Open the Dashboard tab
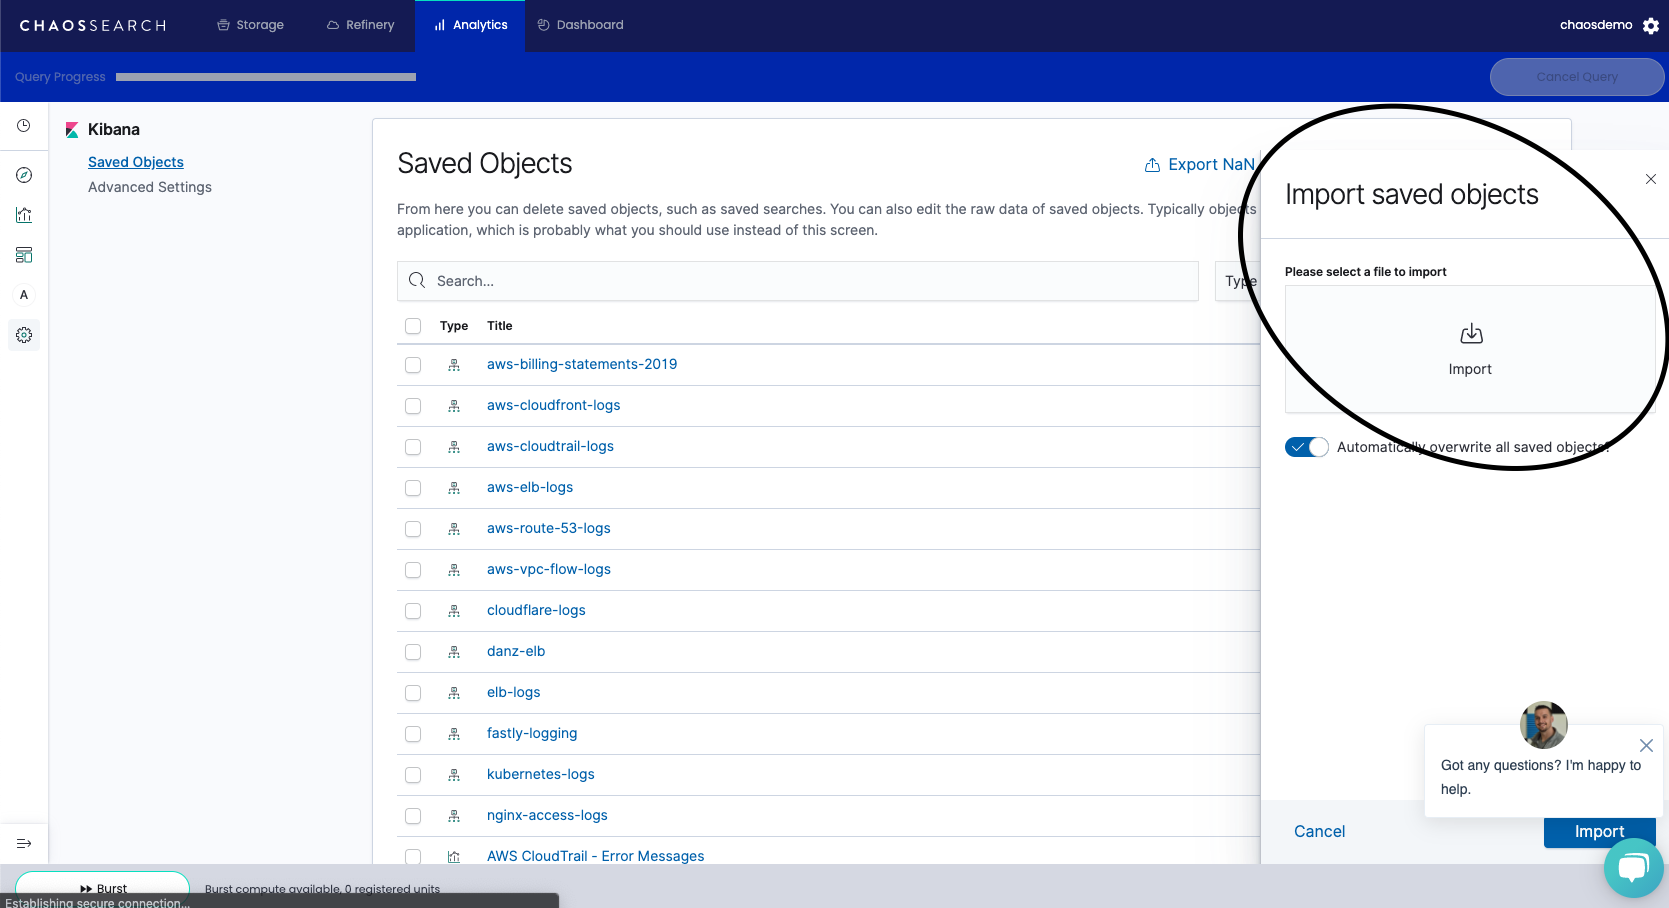The width and height of the screenshot is (1669, 908). pos(580,25)
